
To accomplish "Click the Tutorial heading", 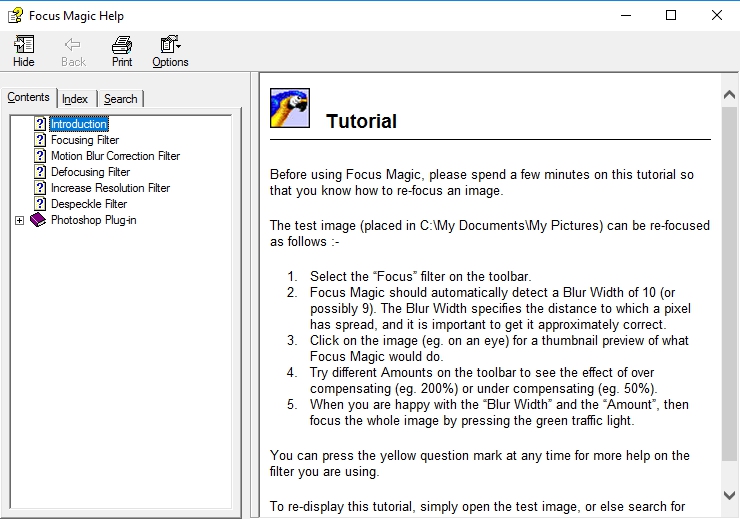I will click(362, 121).
